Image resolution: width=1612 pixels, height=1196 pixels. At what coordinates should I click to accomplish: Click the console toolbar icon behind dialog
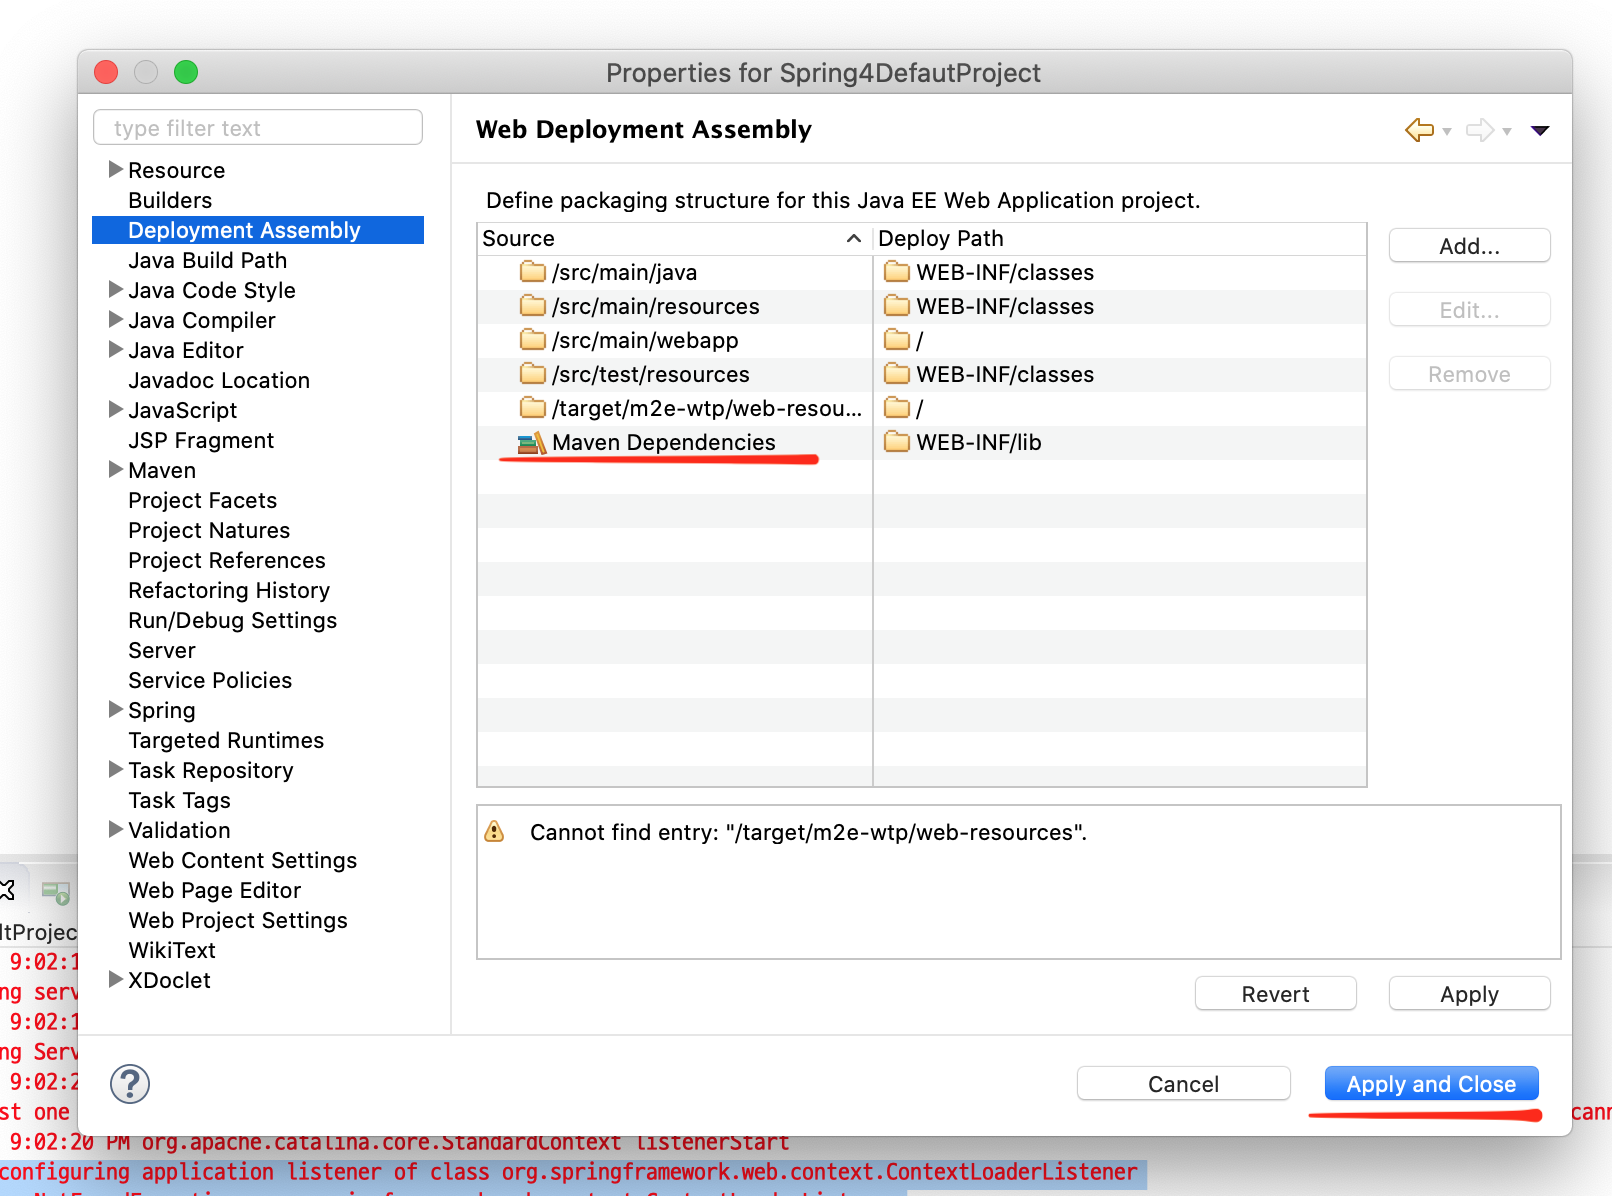click(56, 892)
